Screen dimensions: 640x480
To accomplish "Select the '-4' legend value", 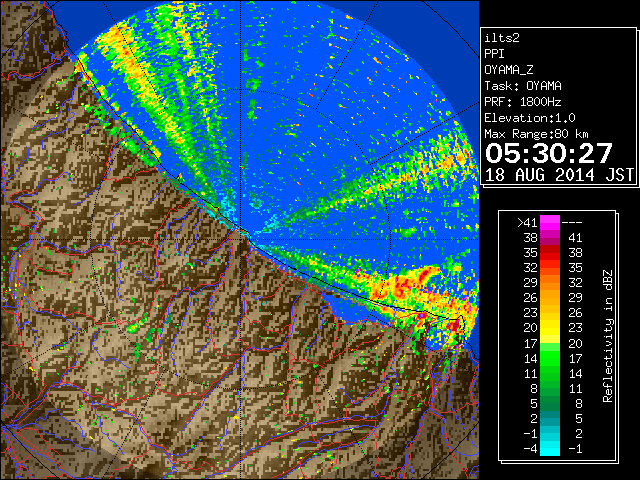I will [x=530, y=449].
